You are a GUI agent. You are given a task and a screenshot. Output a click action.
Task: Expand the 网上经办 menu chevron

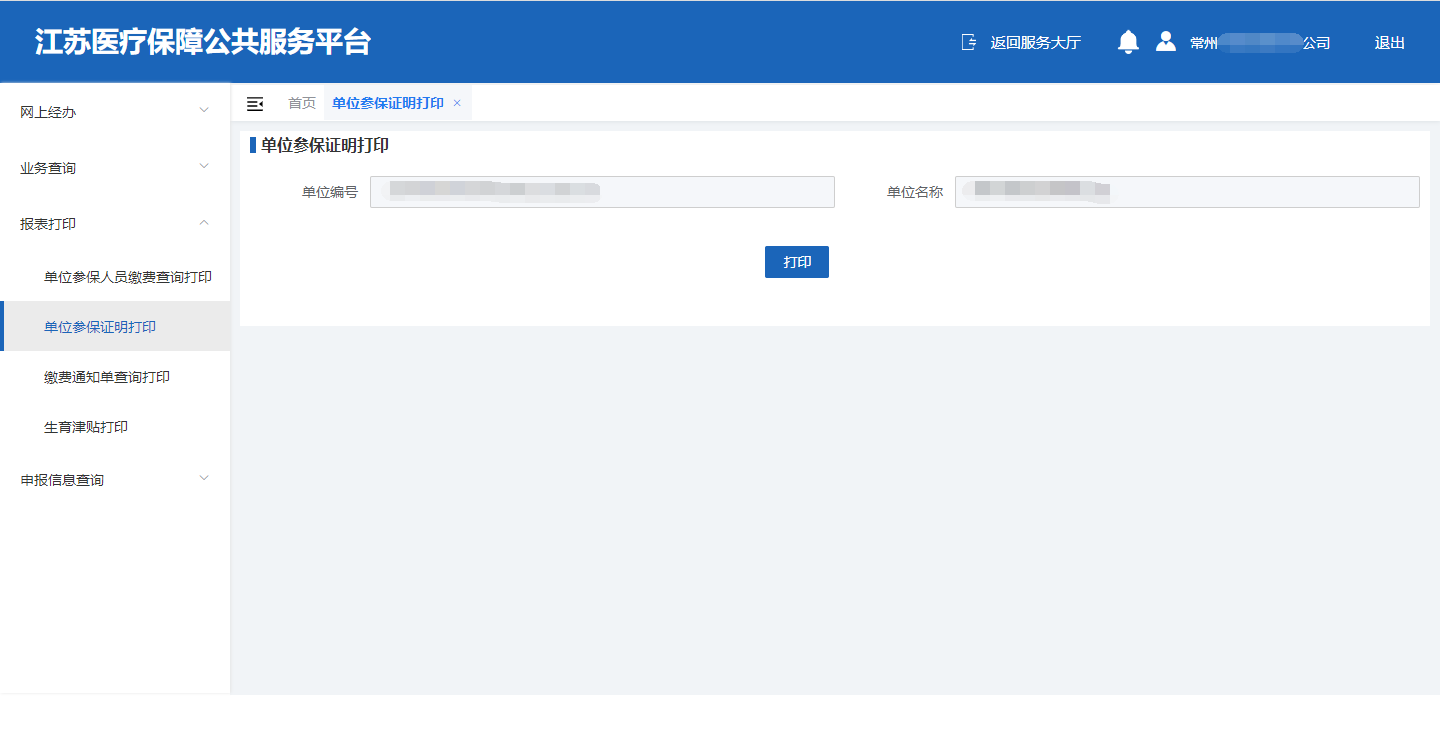(204, 110)
